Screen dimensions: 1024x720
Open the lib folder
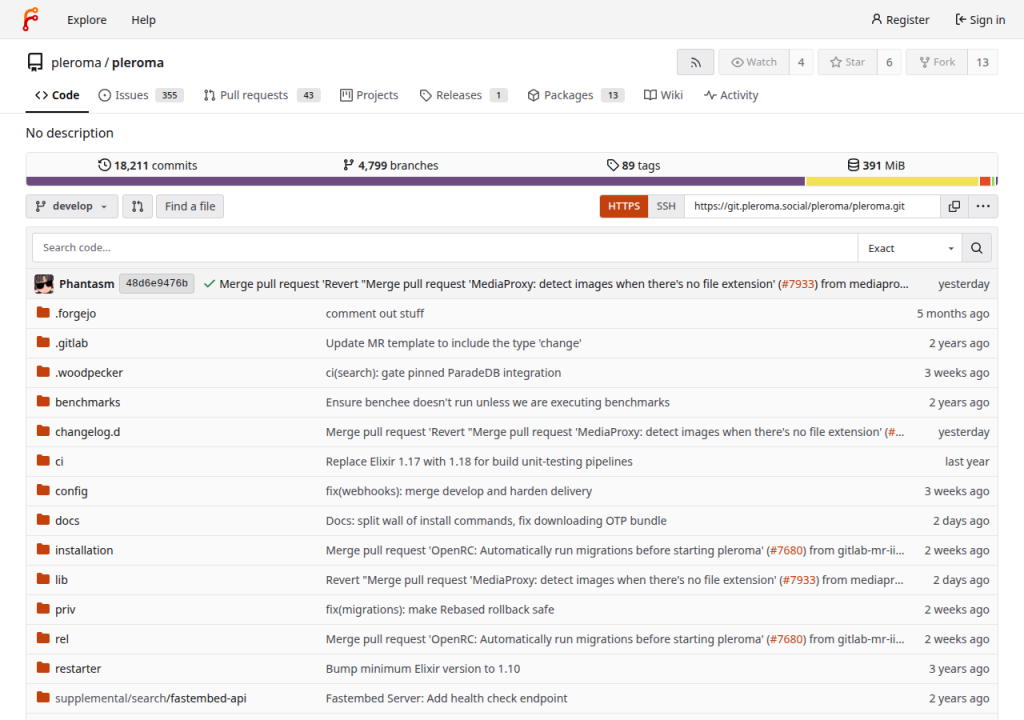coord(61,580)
